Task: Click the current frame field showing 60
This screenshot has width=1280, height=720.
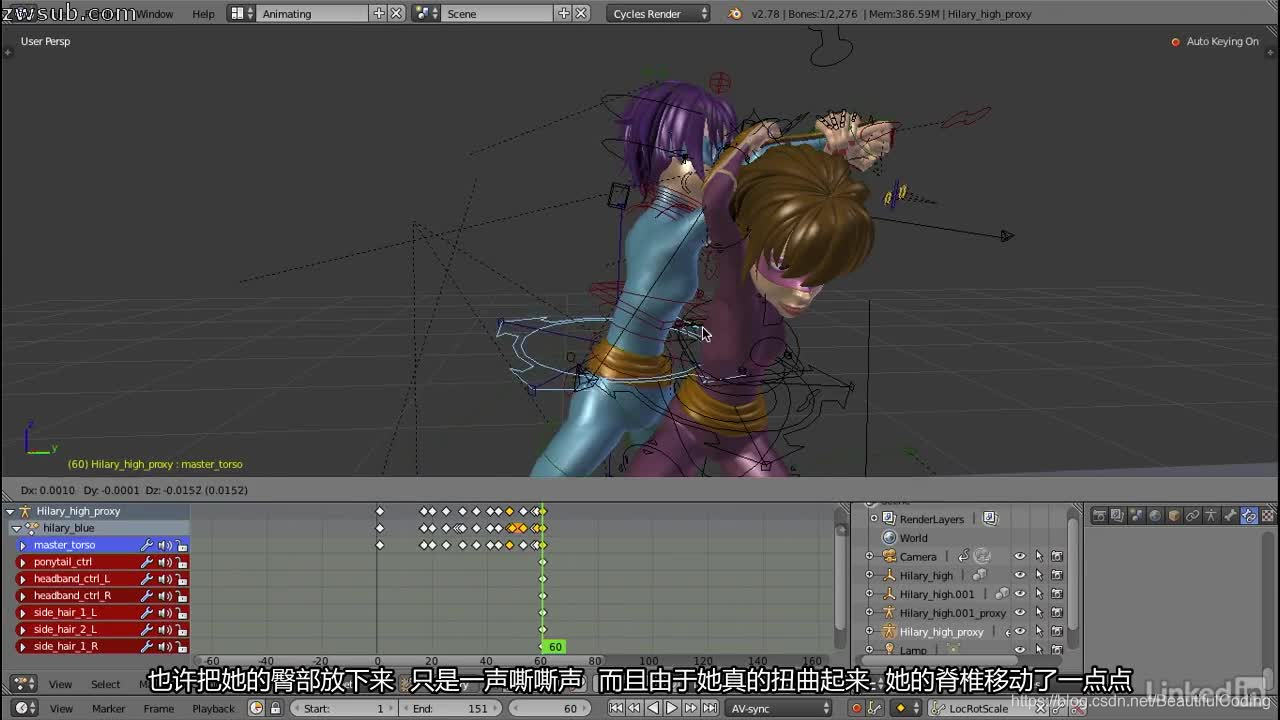Action: pos(550,708)
